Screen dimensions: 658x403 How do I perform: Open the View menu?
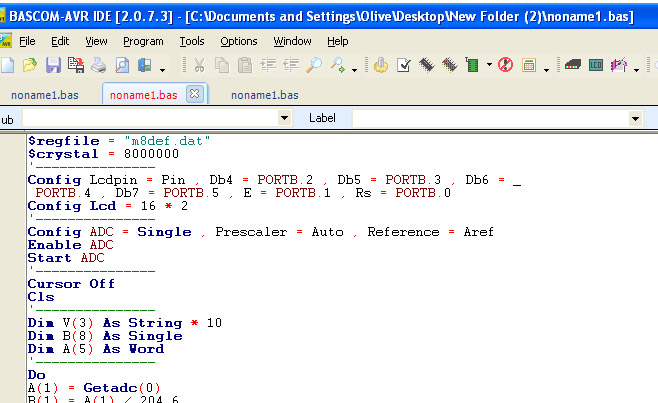click(97, 41)
